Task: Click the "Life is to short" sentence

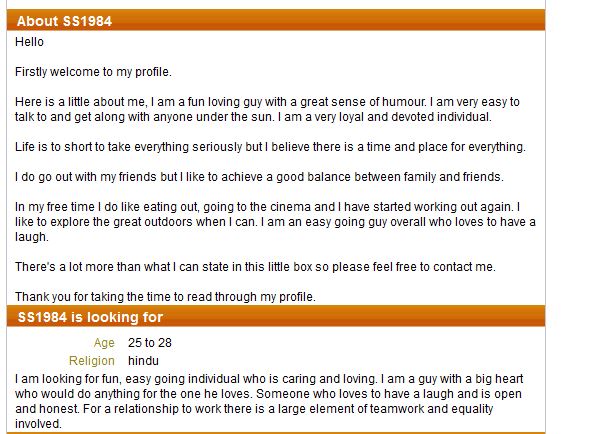Action: tap(270, 147)
